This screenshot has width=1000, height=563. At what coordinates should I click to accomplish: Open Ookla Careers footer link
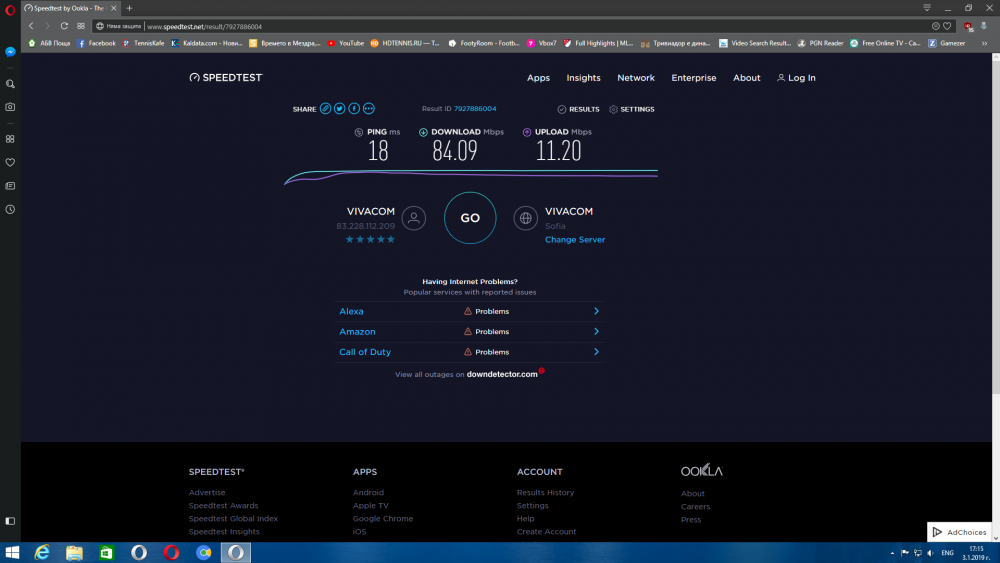[x=695, y=506]
